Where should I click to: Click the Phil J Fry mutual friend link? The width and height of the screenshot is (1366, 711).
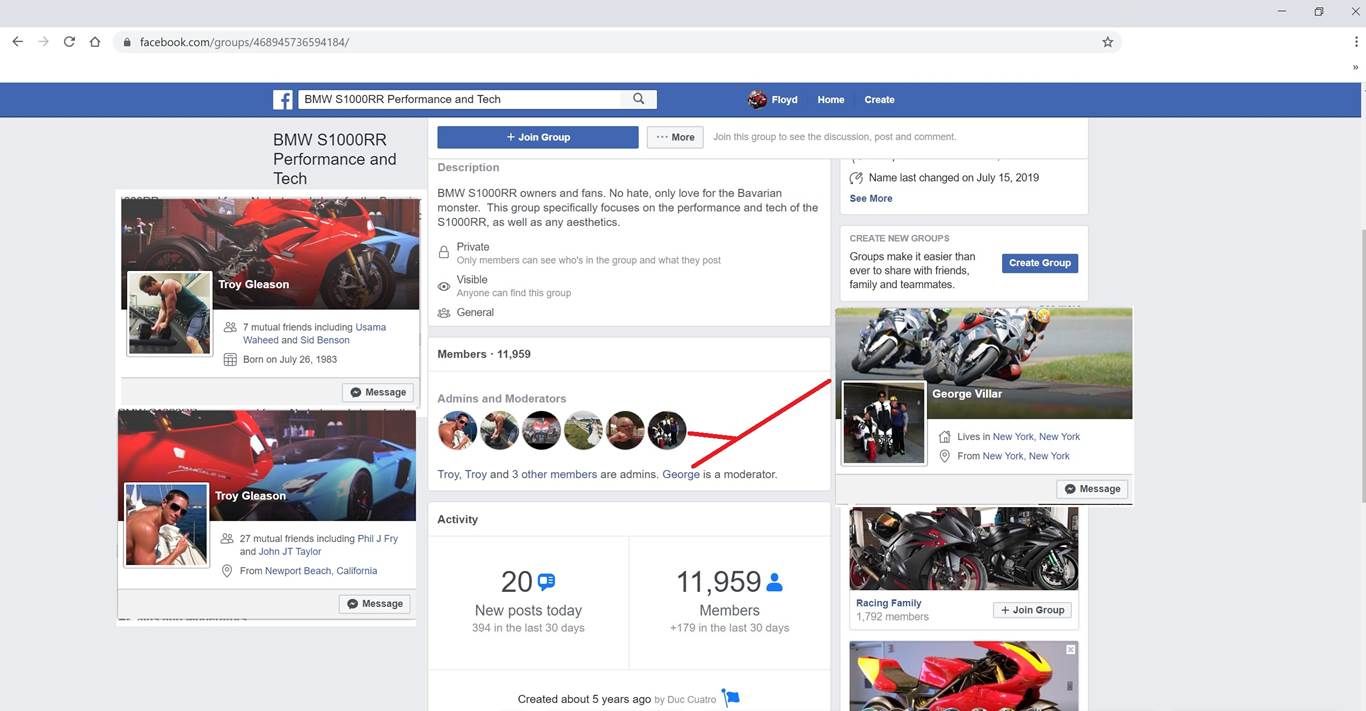coord(378,539)
